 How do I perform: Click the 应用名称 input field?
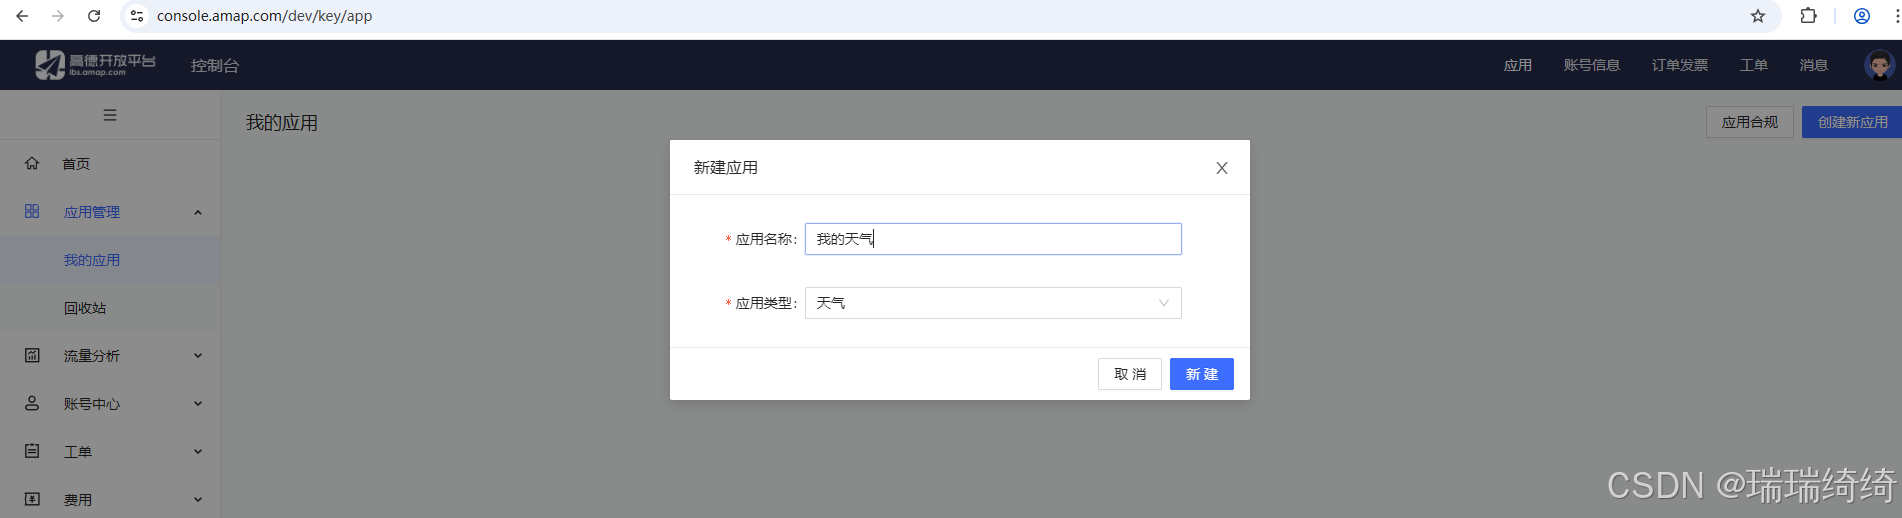[993, 239]
